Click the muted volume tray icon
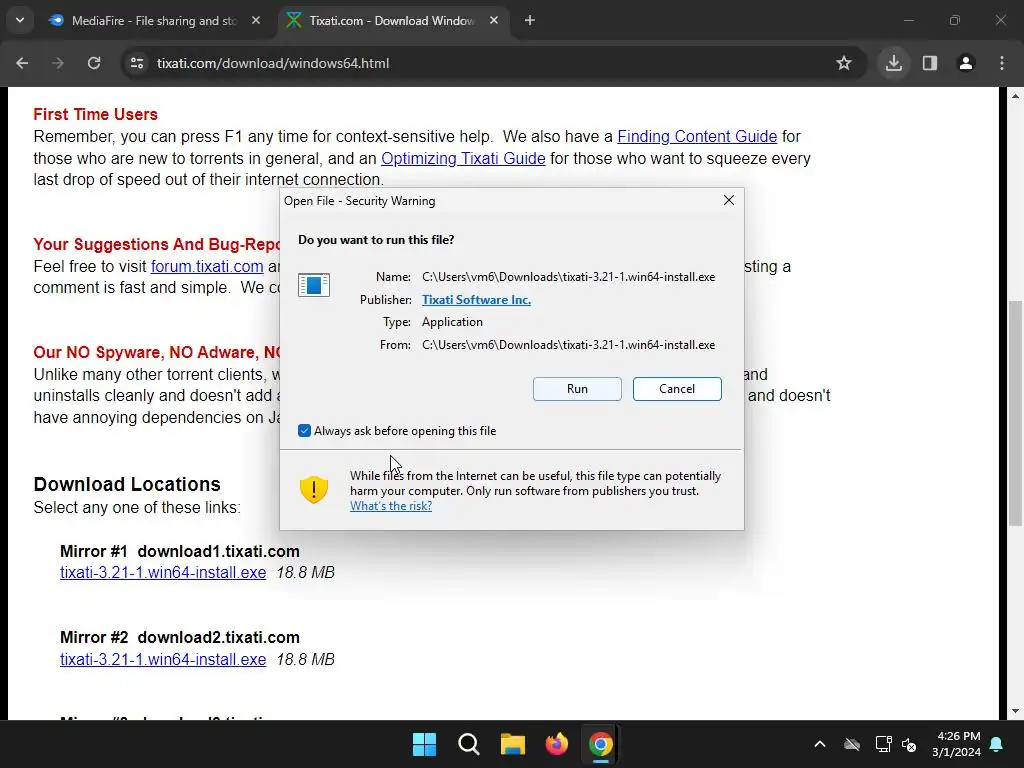Image resolution: width=1024 pixels, height=768 pixels. click(x=908, y=744)
